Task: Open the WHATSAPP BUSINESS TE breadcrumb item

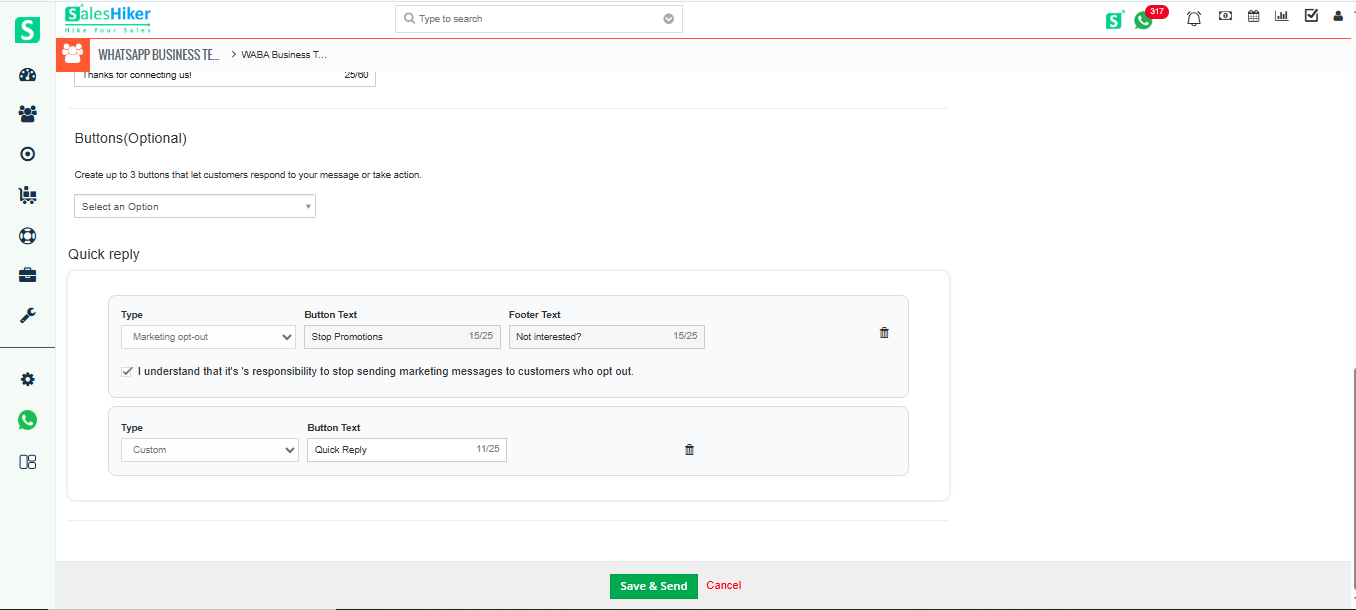Action: coord(158,54)
